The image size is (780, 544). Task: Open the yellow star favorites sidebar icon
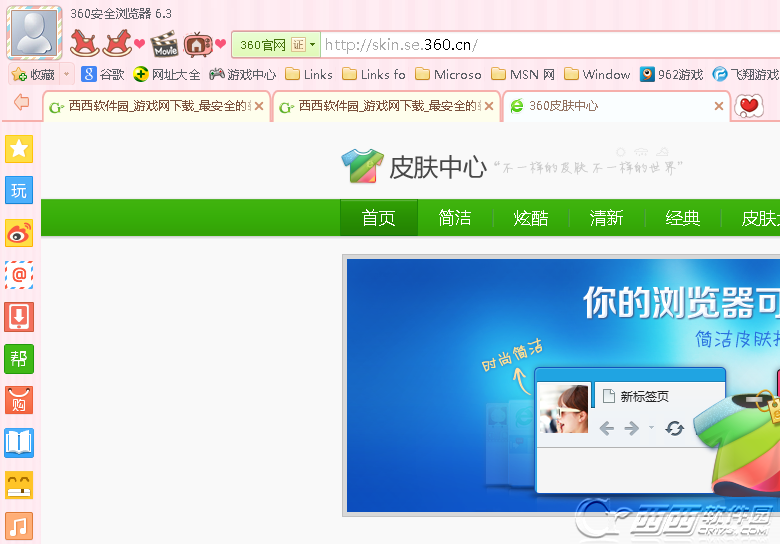19,149
